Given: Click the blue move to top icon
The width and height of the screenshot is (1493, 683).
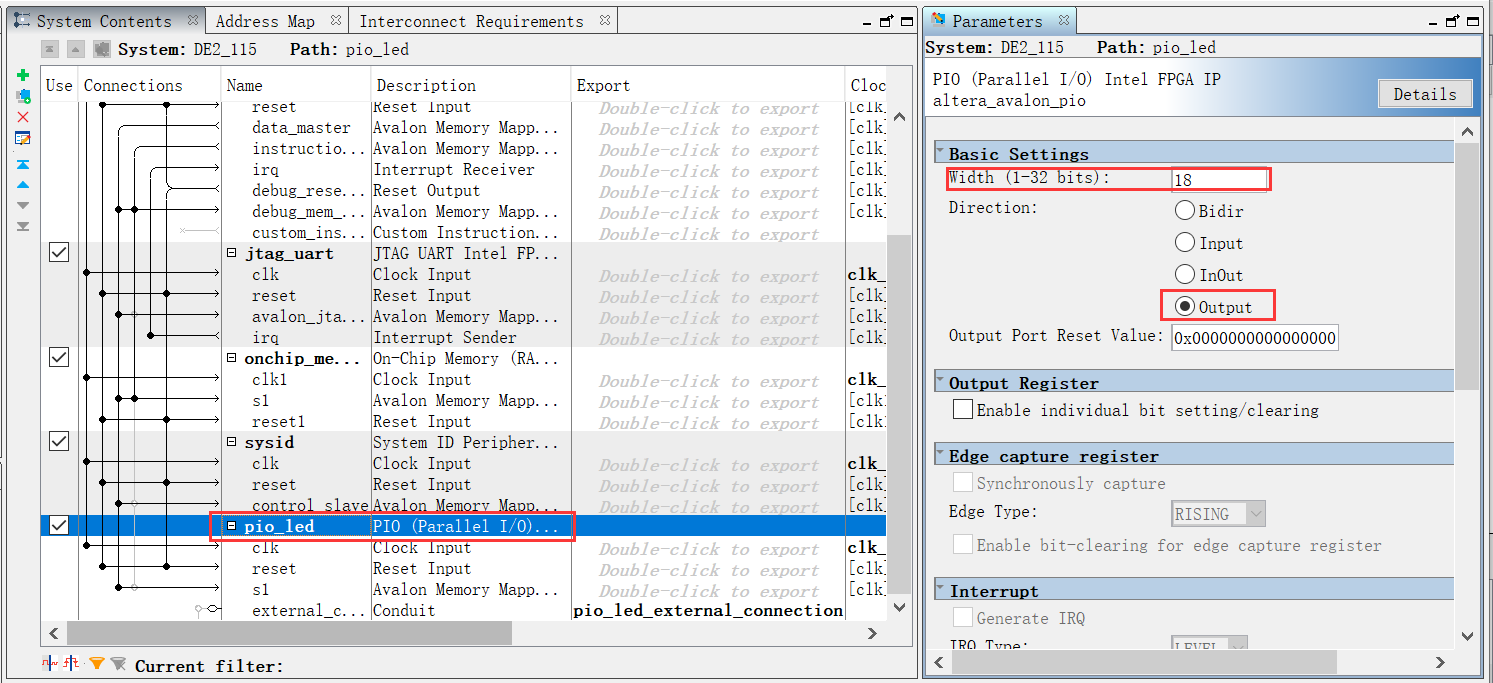Looking at the screenshot, I should coord(23,164).
